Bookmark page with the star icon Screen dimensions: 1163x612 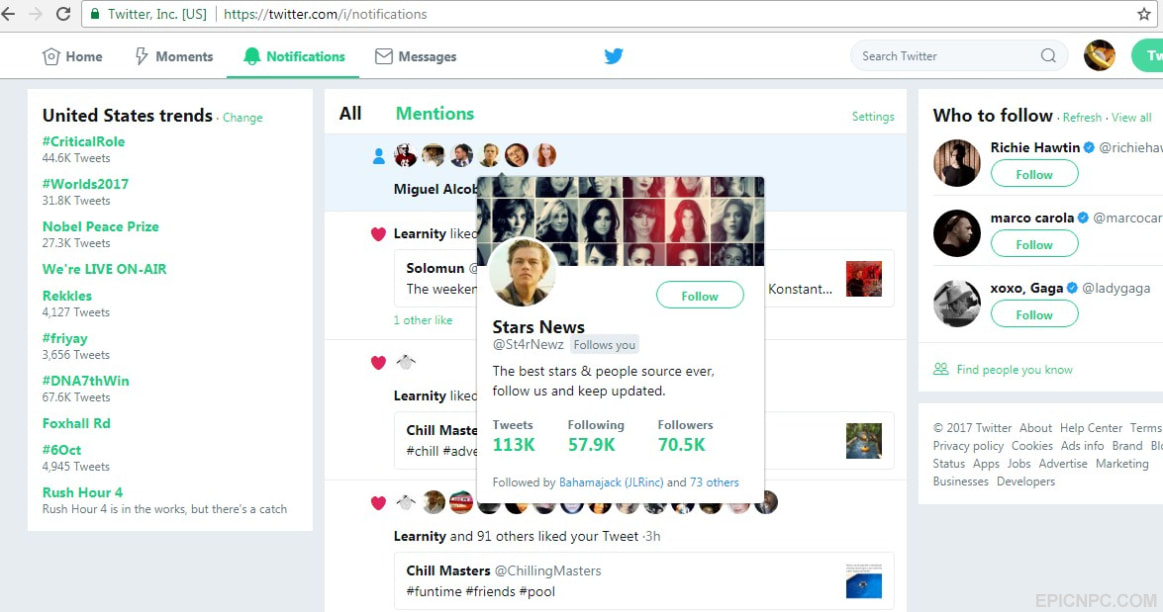click(1144, 14)
